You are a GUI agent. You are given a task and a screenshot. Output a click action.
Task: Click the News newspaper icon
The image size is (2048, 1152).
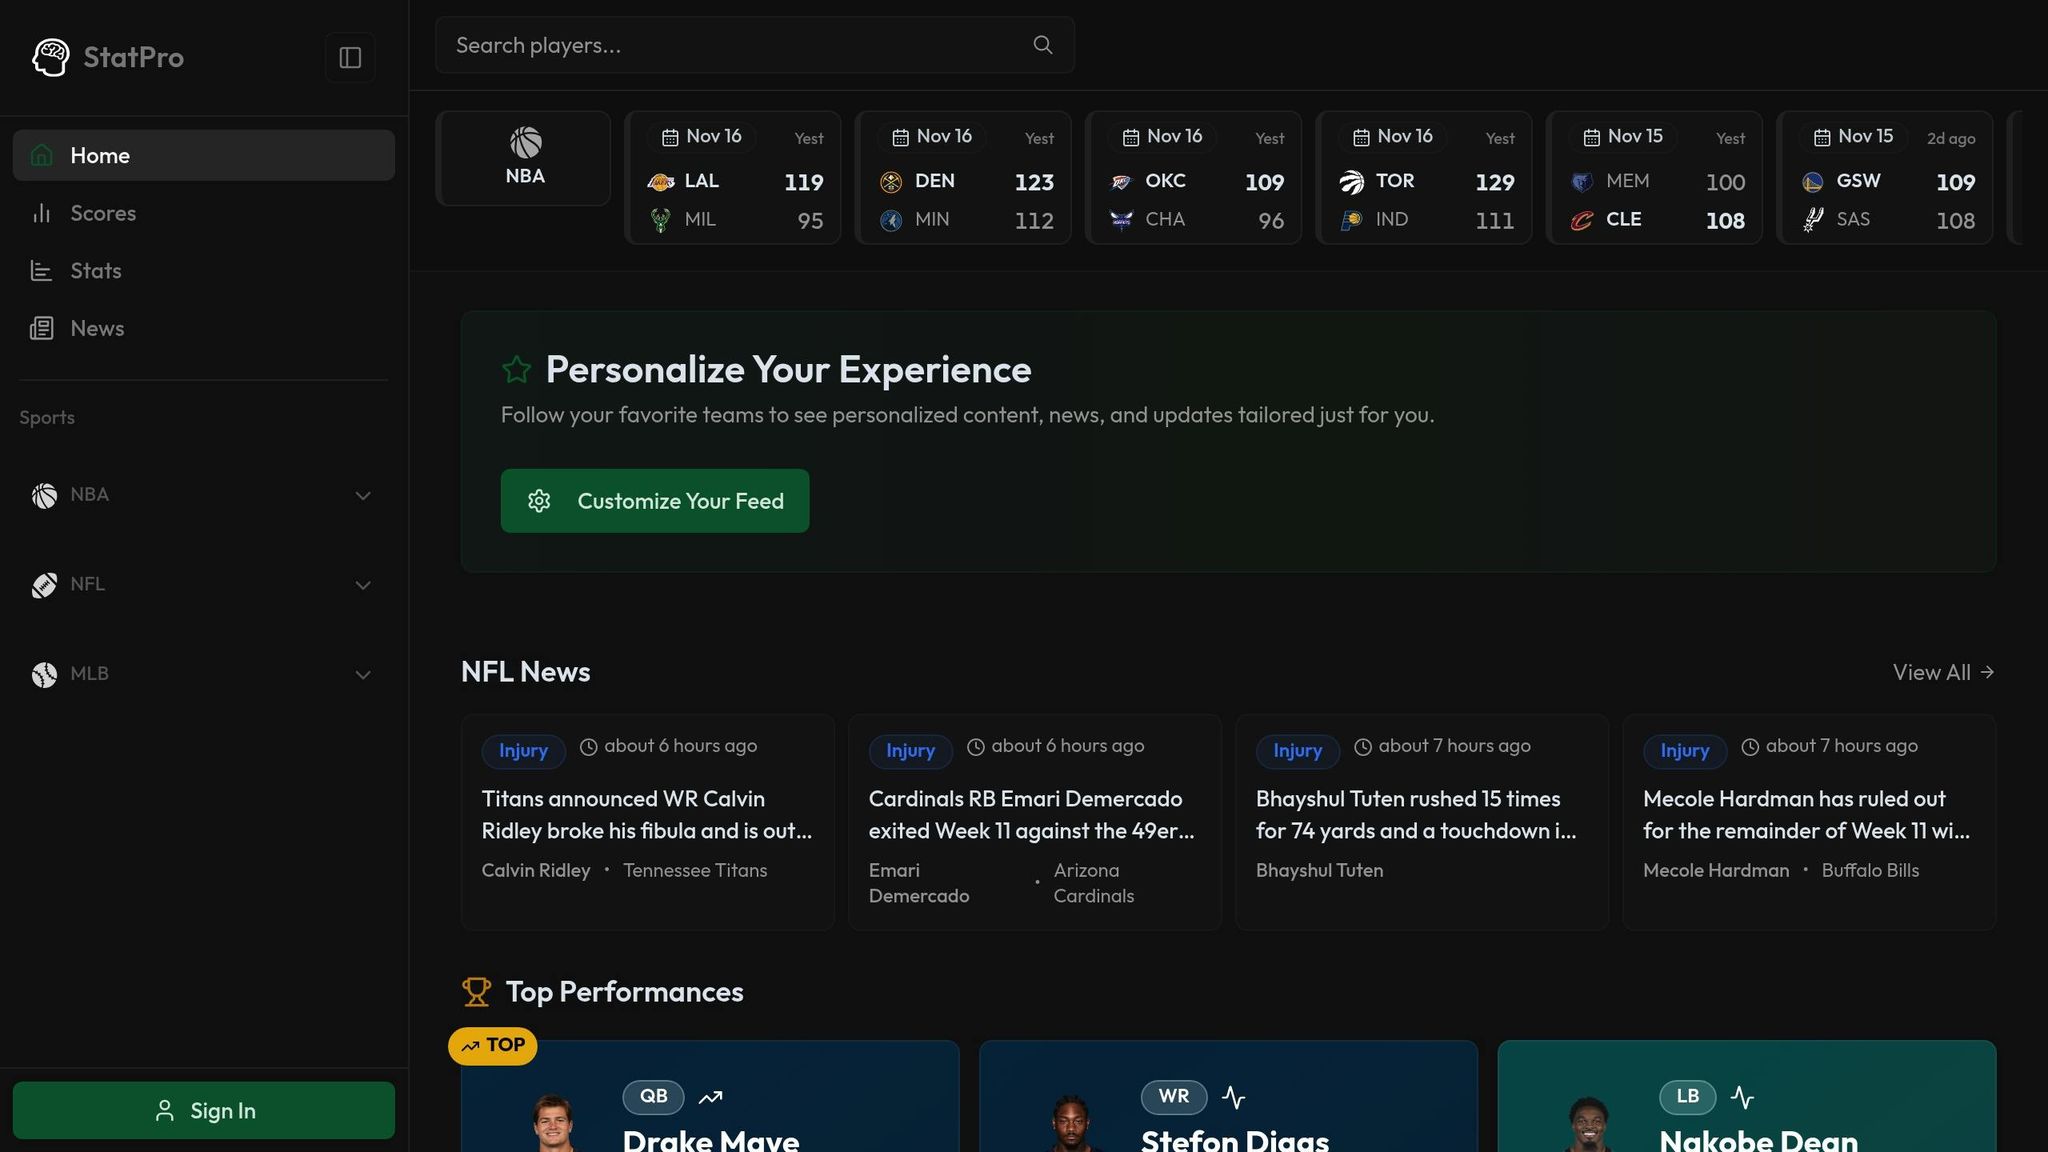41,327
